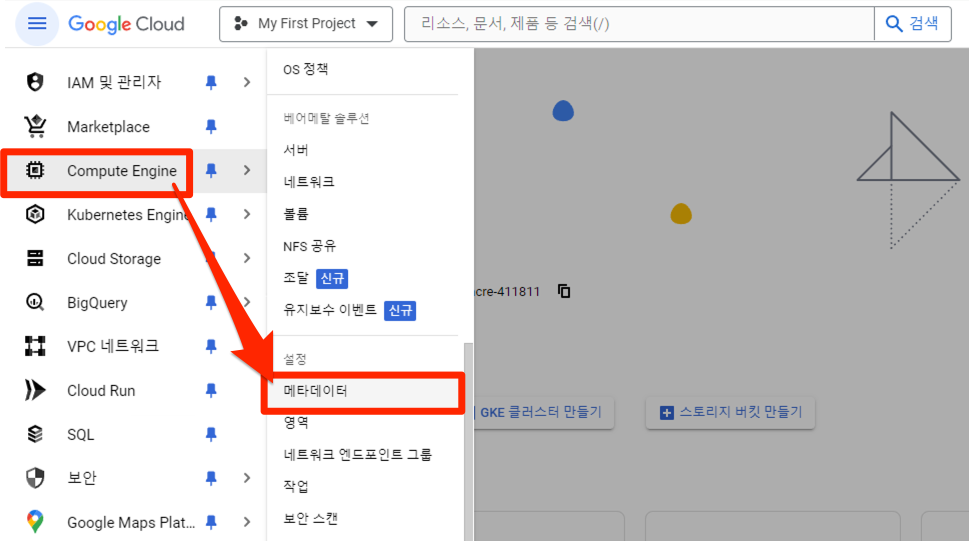
Task: Open Google Maps Platform menu item
Action: (131, 522)
